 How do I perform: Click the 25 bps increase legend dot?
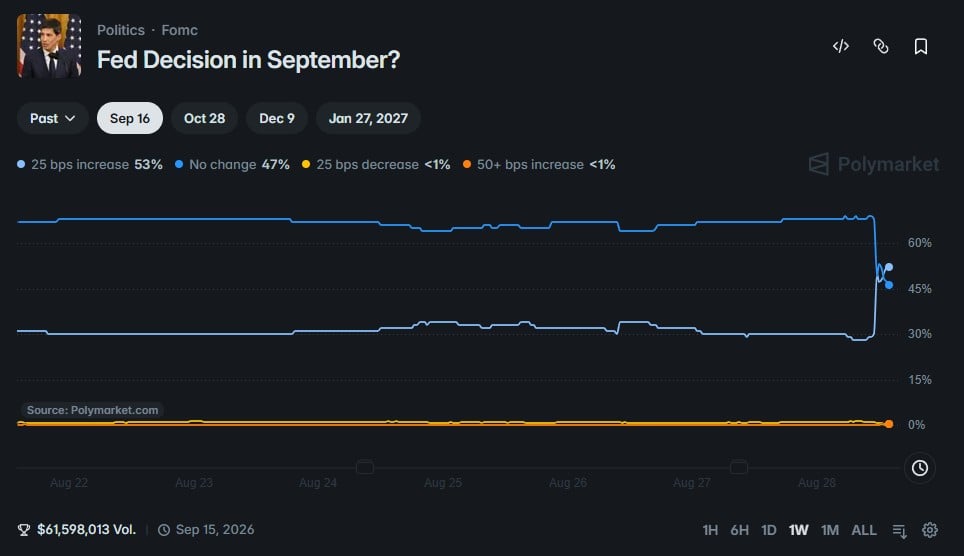[x=21, y=164]
